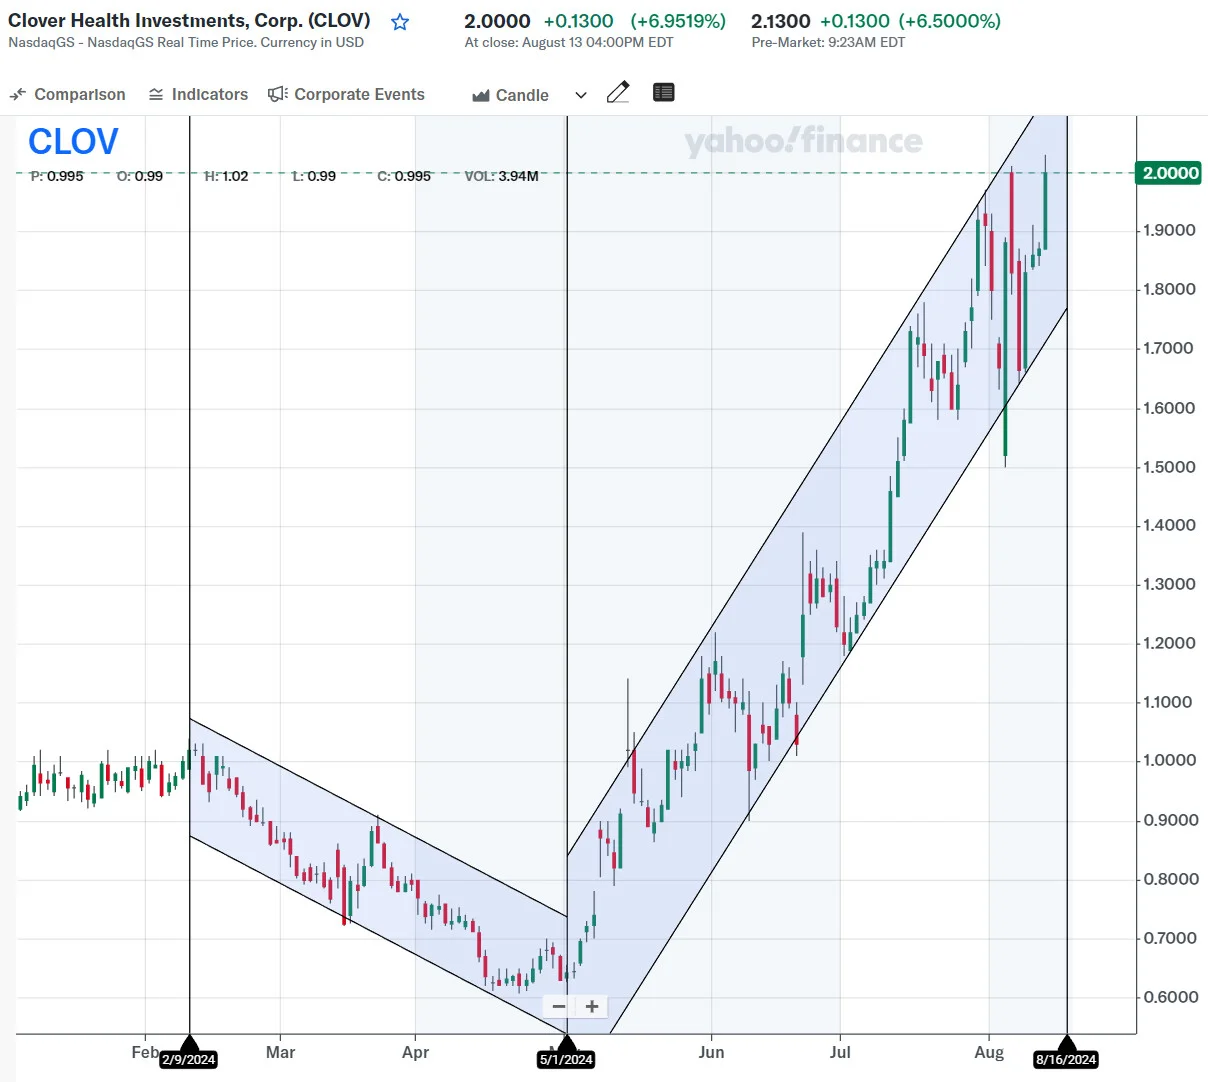Expand the chart type chevron dropdown
The image size is (1208, 1082).
pyautogui.click(x=581, y=95)
